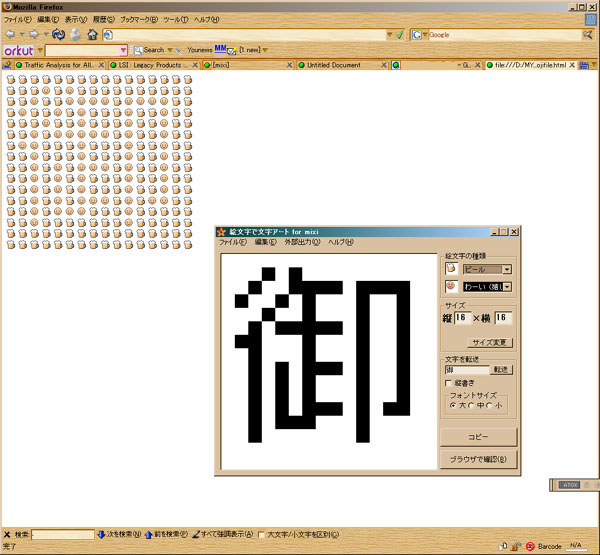Click the サイズ変更 button
Screen dimensions: 600x555
[x=490, y=343]
